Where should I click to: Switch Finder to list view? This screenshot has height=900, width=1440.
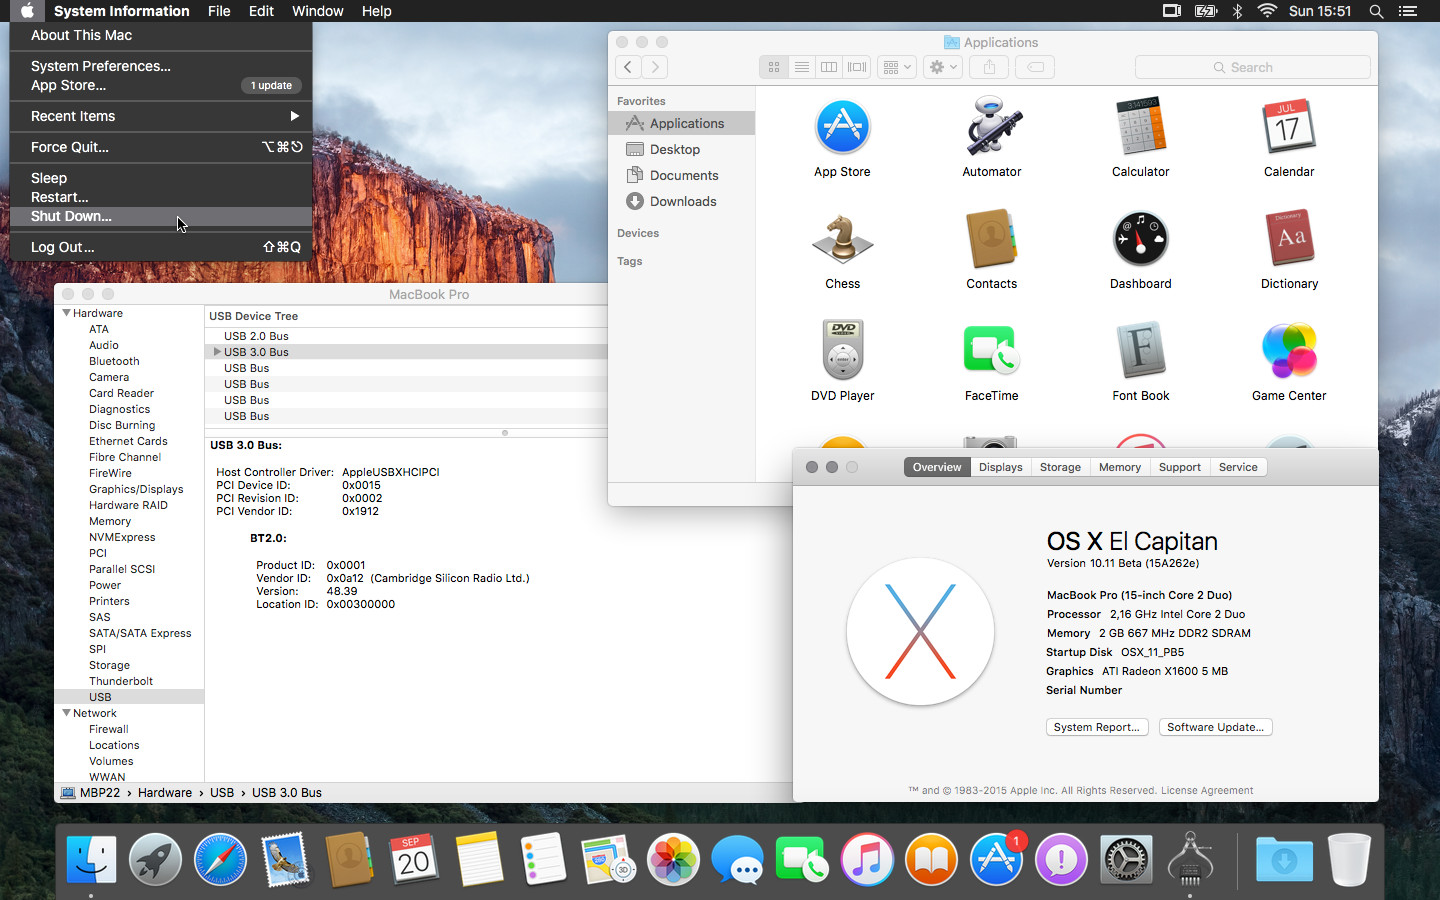pyautogui.click(x=802, y=67)
